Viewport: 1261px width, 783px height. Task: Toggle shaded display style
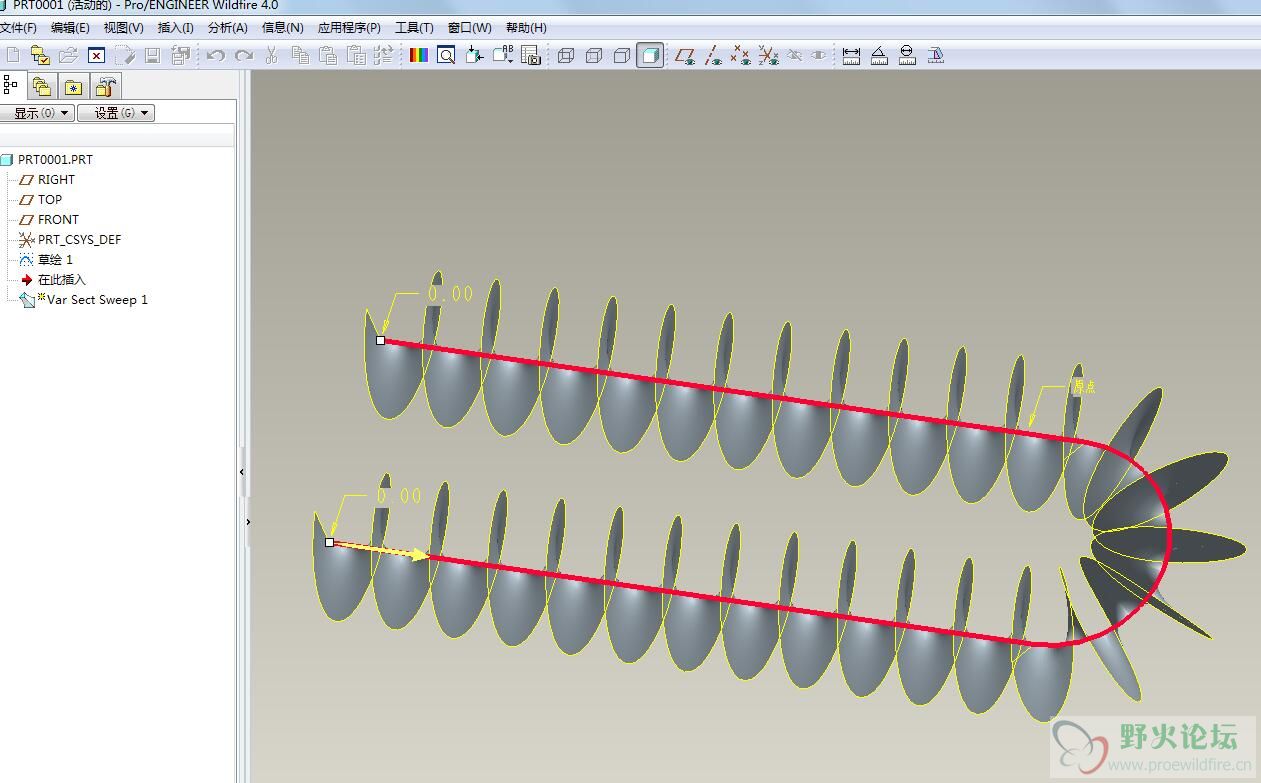pos(650,55)
